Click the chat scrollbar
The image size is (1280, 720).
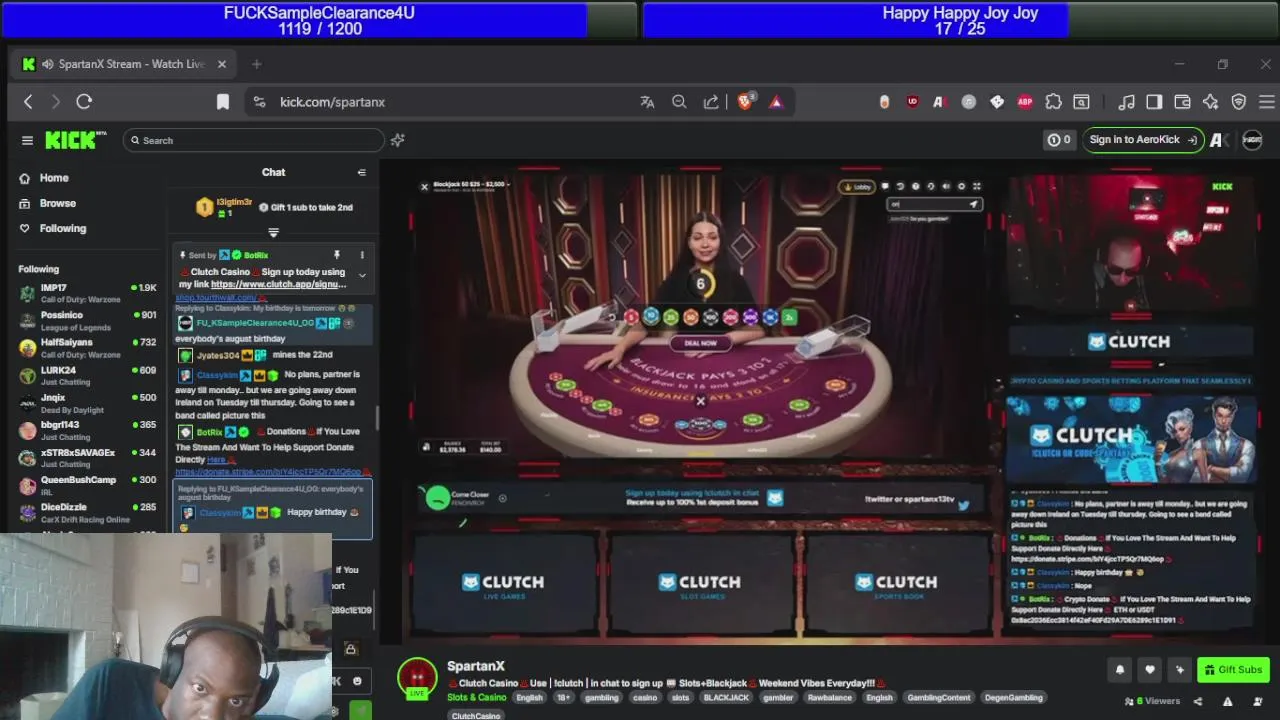376,420
